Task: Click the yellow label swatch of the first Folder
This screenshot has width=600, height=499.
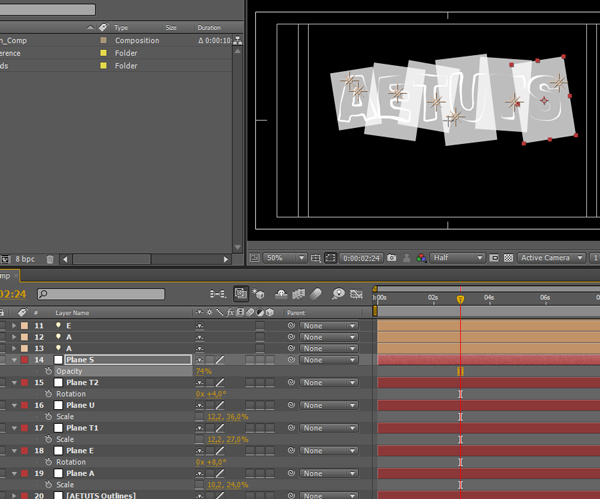Action: pyautogui.click(x=103, y=53)
